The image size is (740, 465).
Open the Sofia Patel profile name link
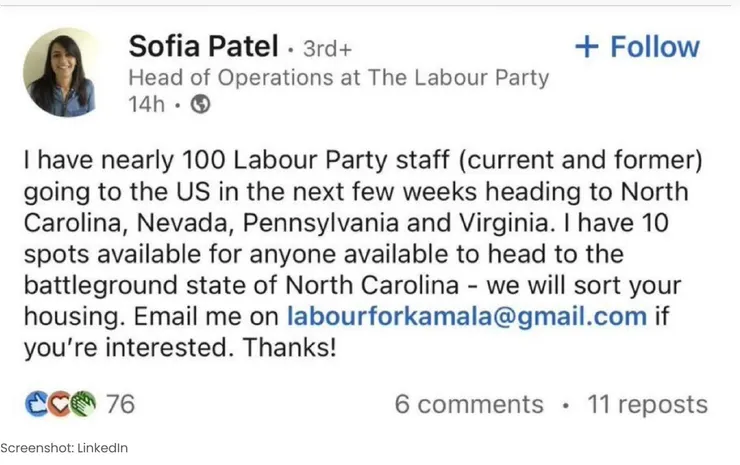203,45
